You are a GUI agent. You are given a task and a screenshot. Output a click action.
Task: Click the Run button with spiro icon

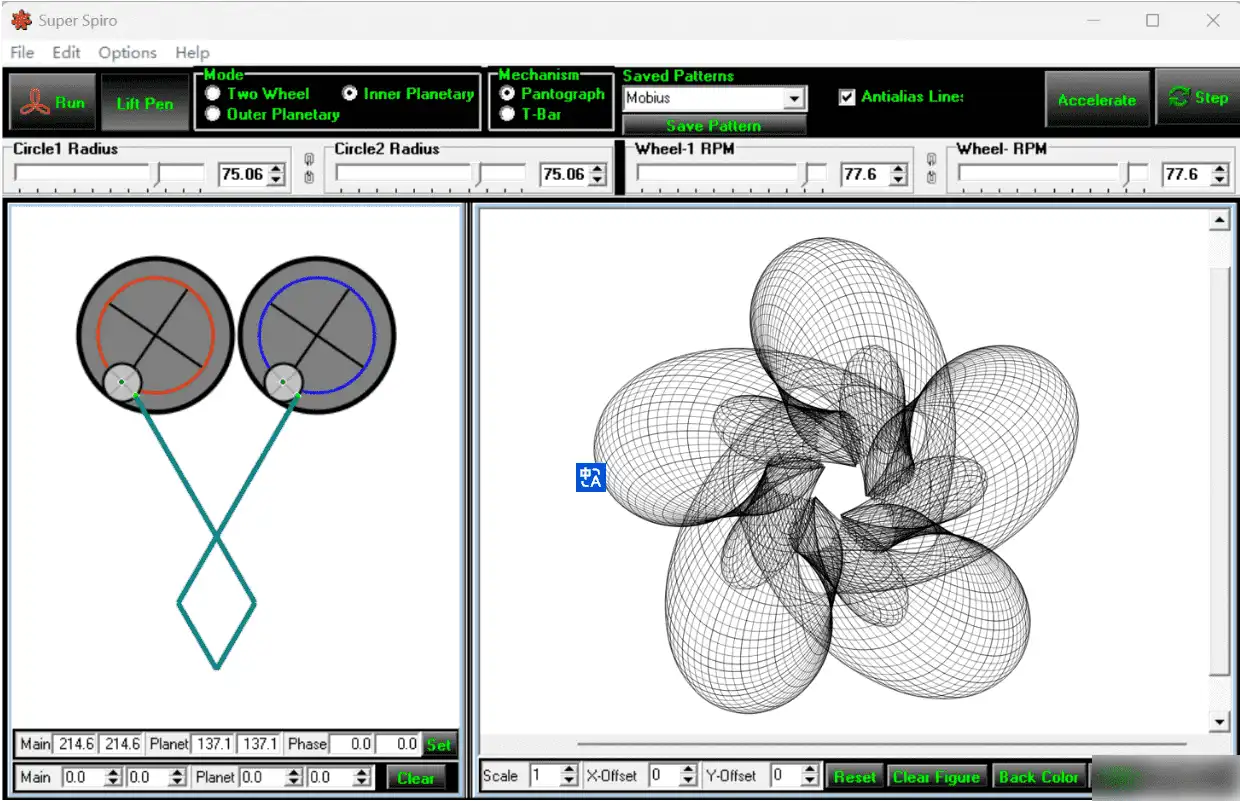coord(54,102)
